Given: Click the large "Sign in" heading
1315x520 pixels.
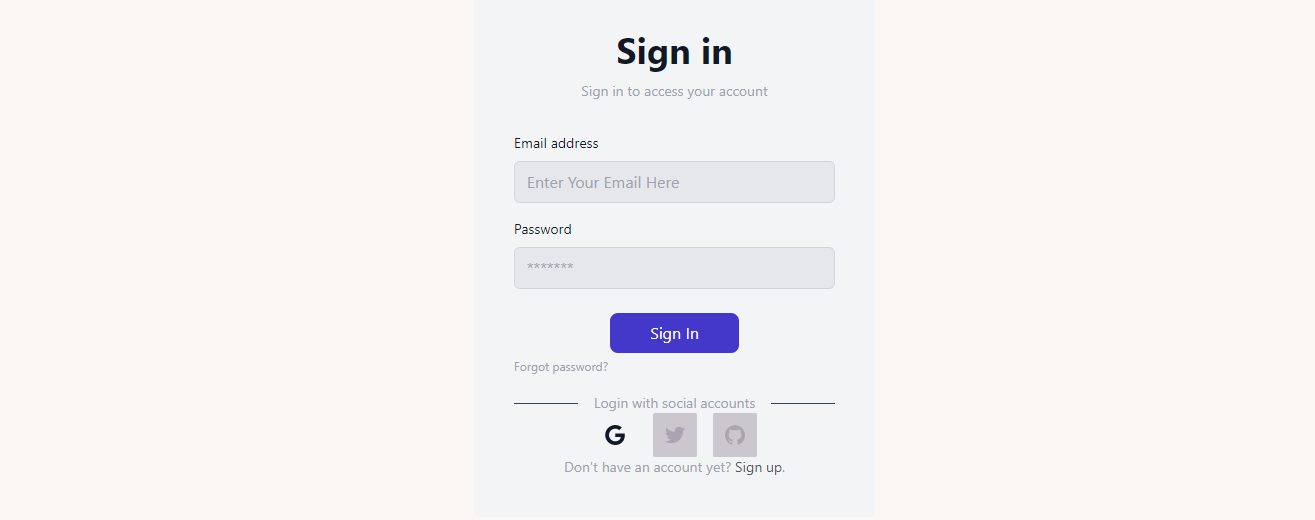Looking at the screenshot, I should 674,52.
